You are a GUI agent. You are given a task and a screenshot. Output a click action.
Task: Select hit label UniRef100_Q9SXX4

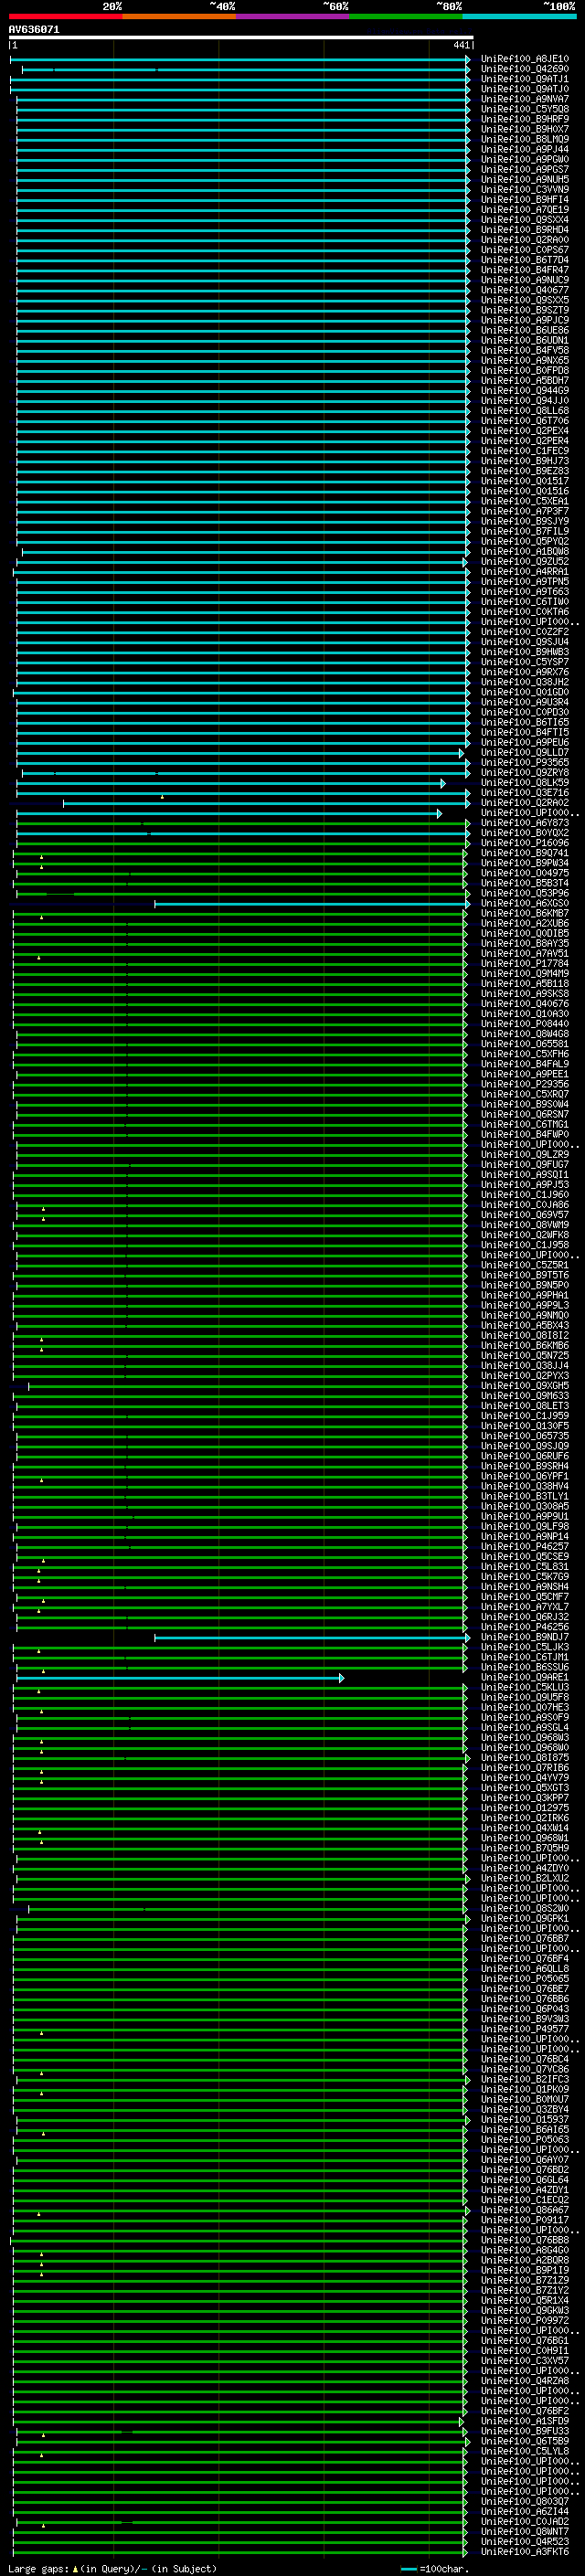[x=525, y=220]
